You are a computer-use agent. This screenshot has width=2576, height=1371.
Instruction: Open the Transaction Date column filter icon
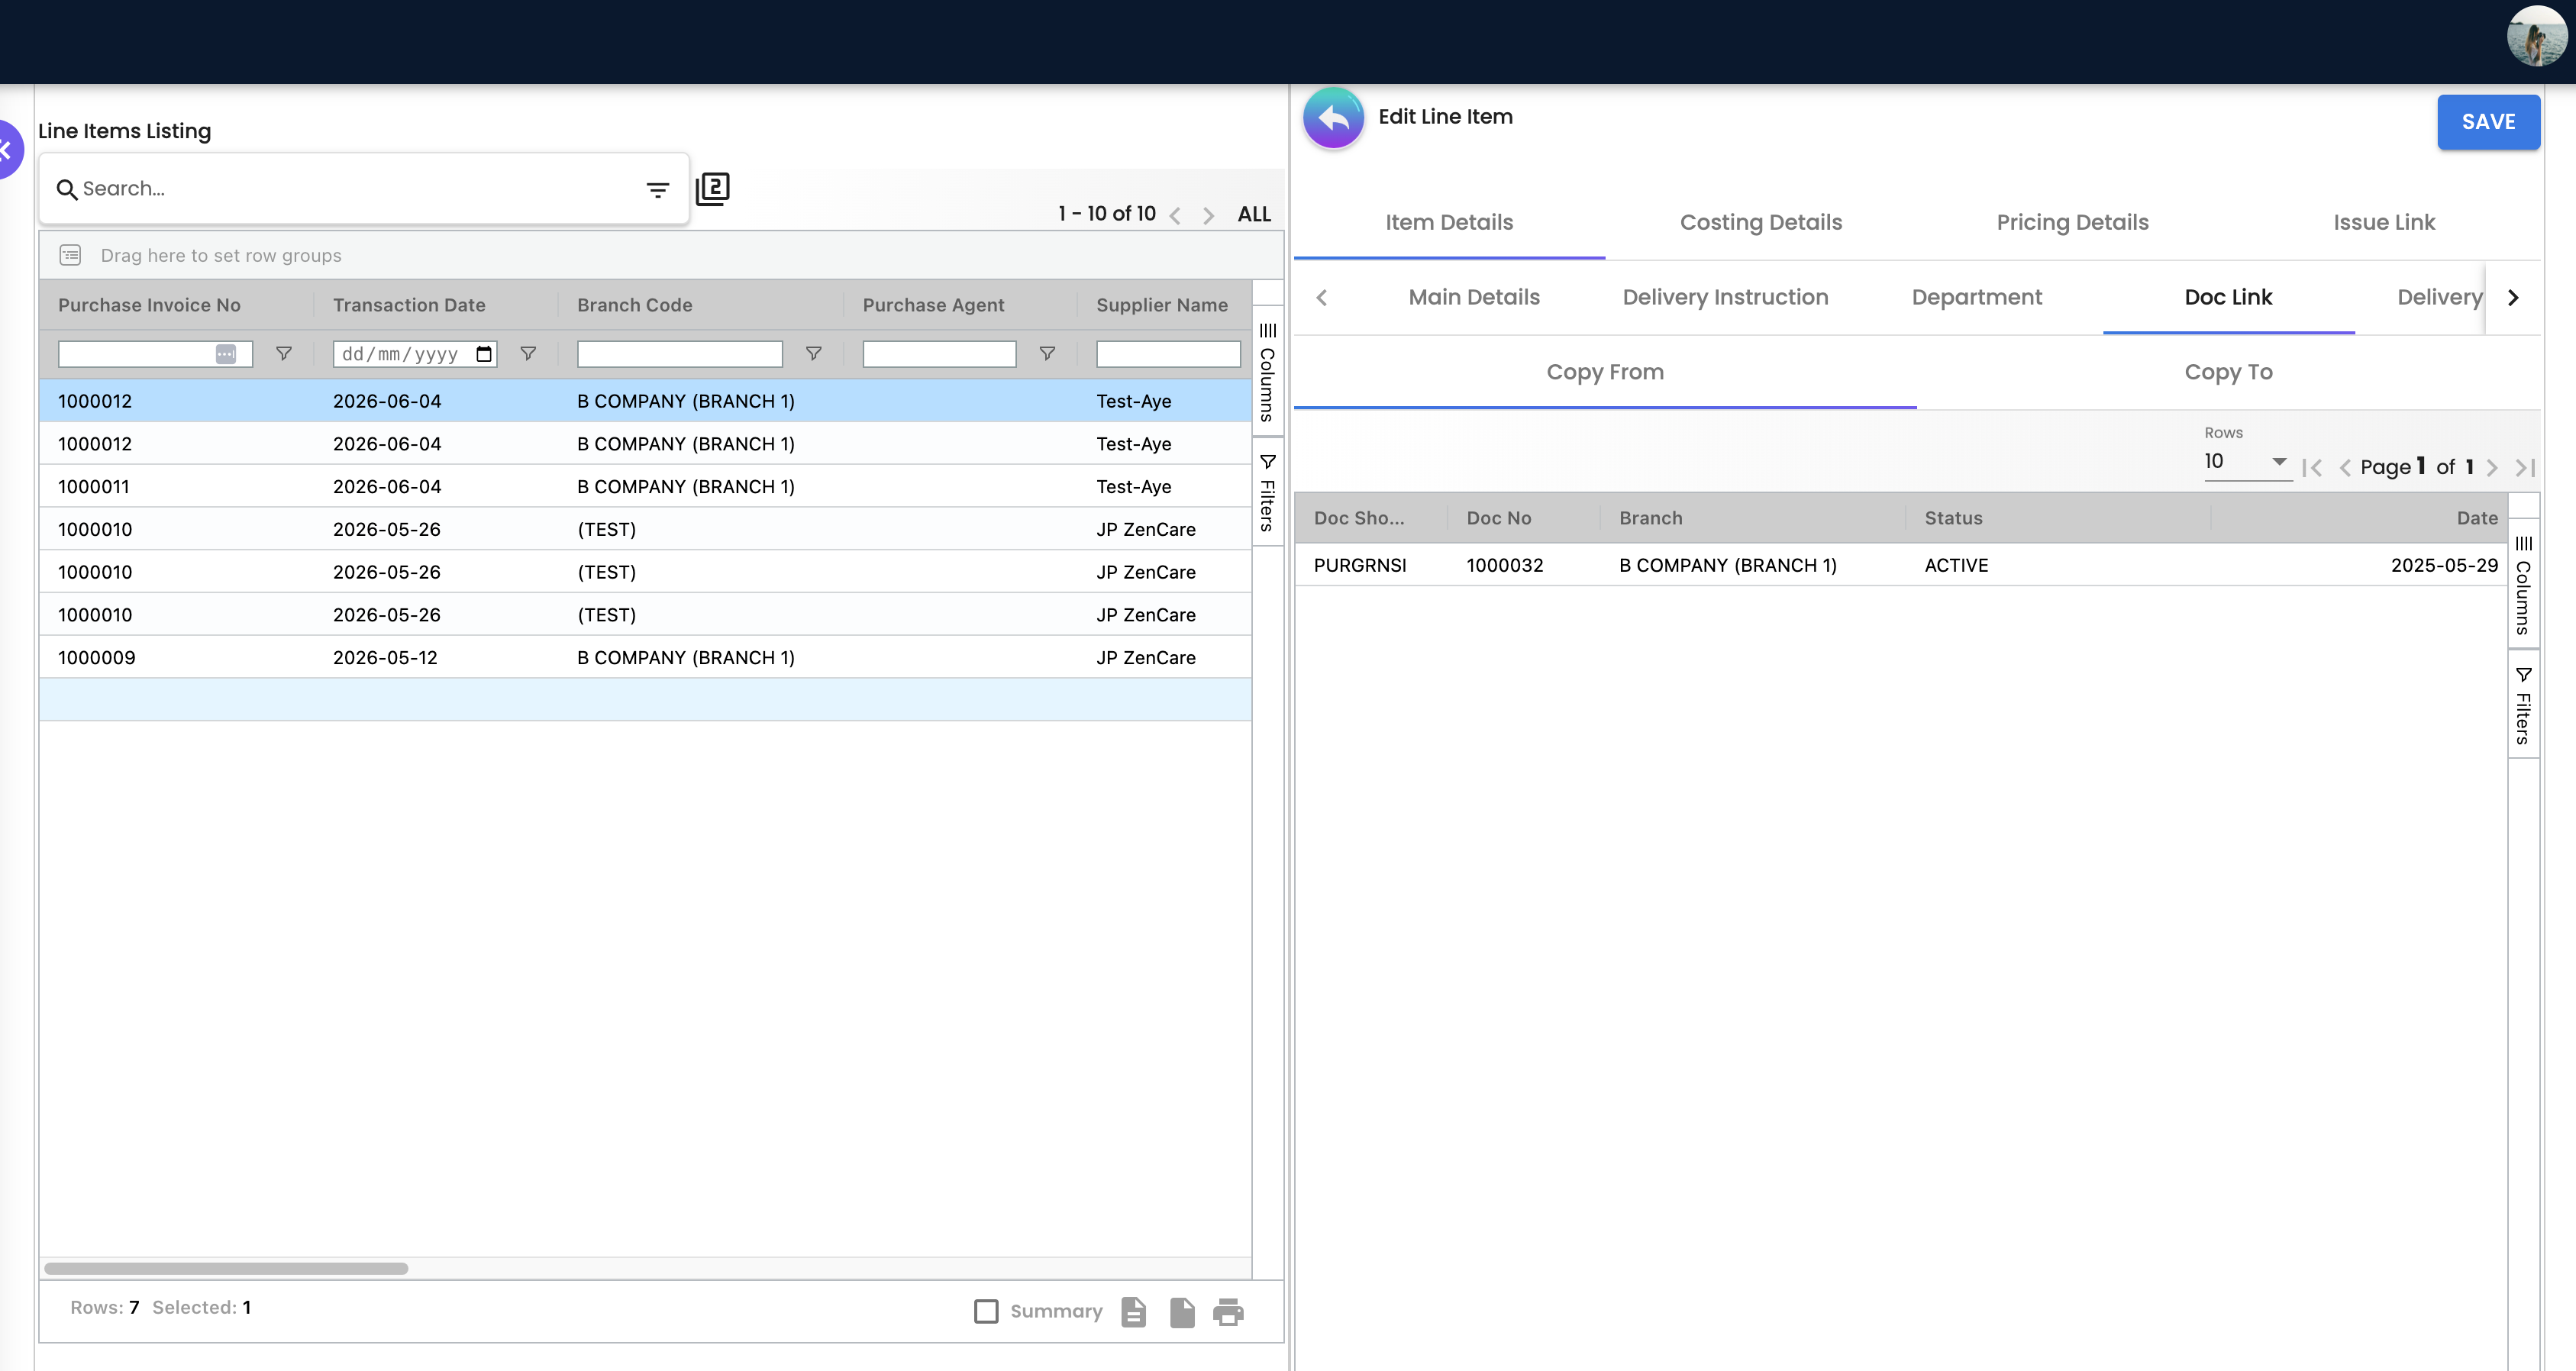528,354
